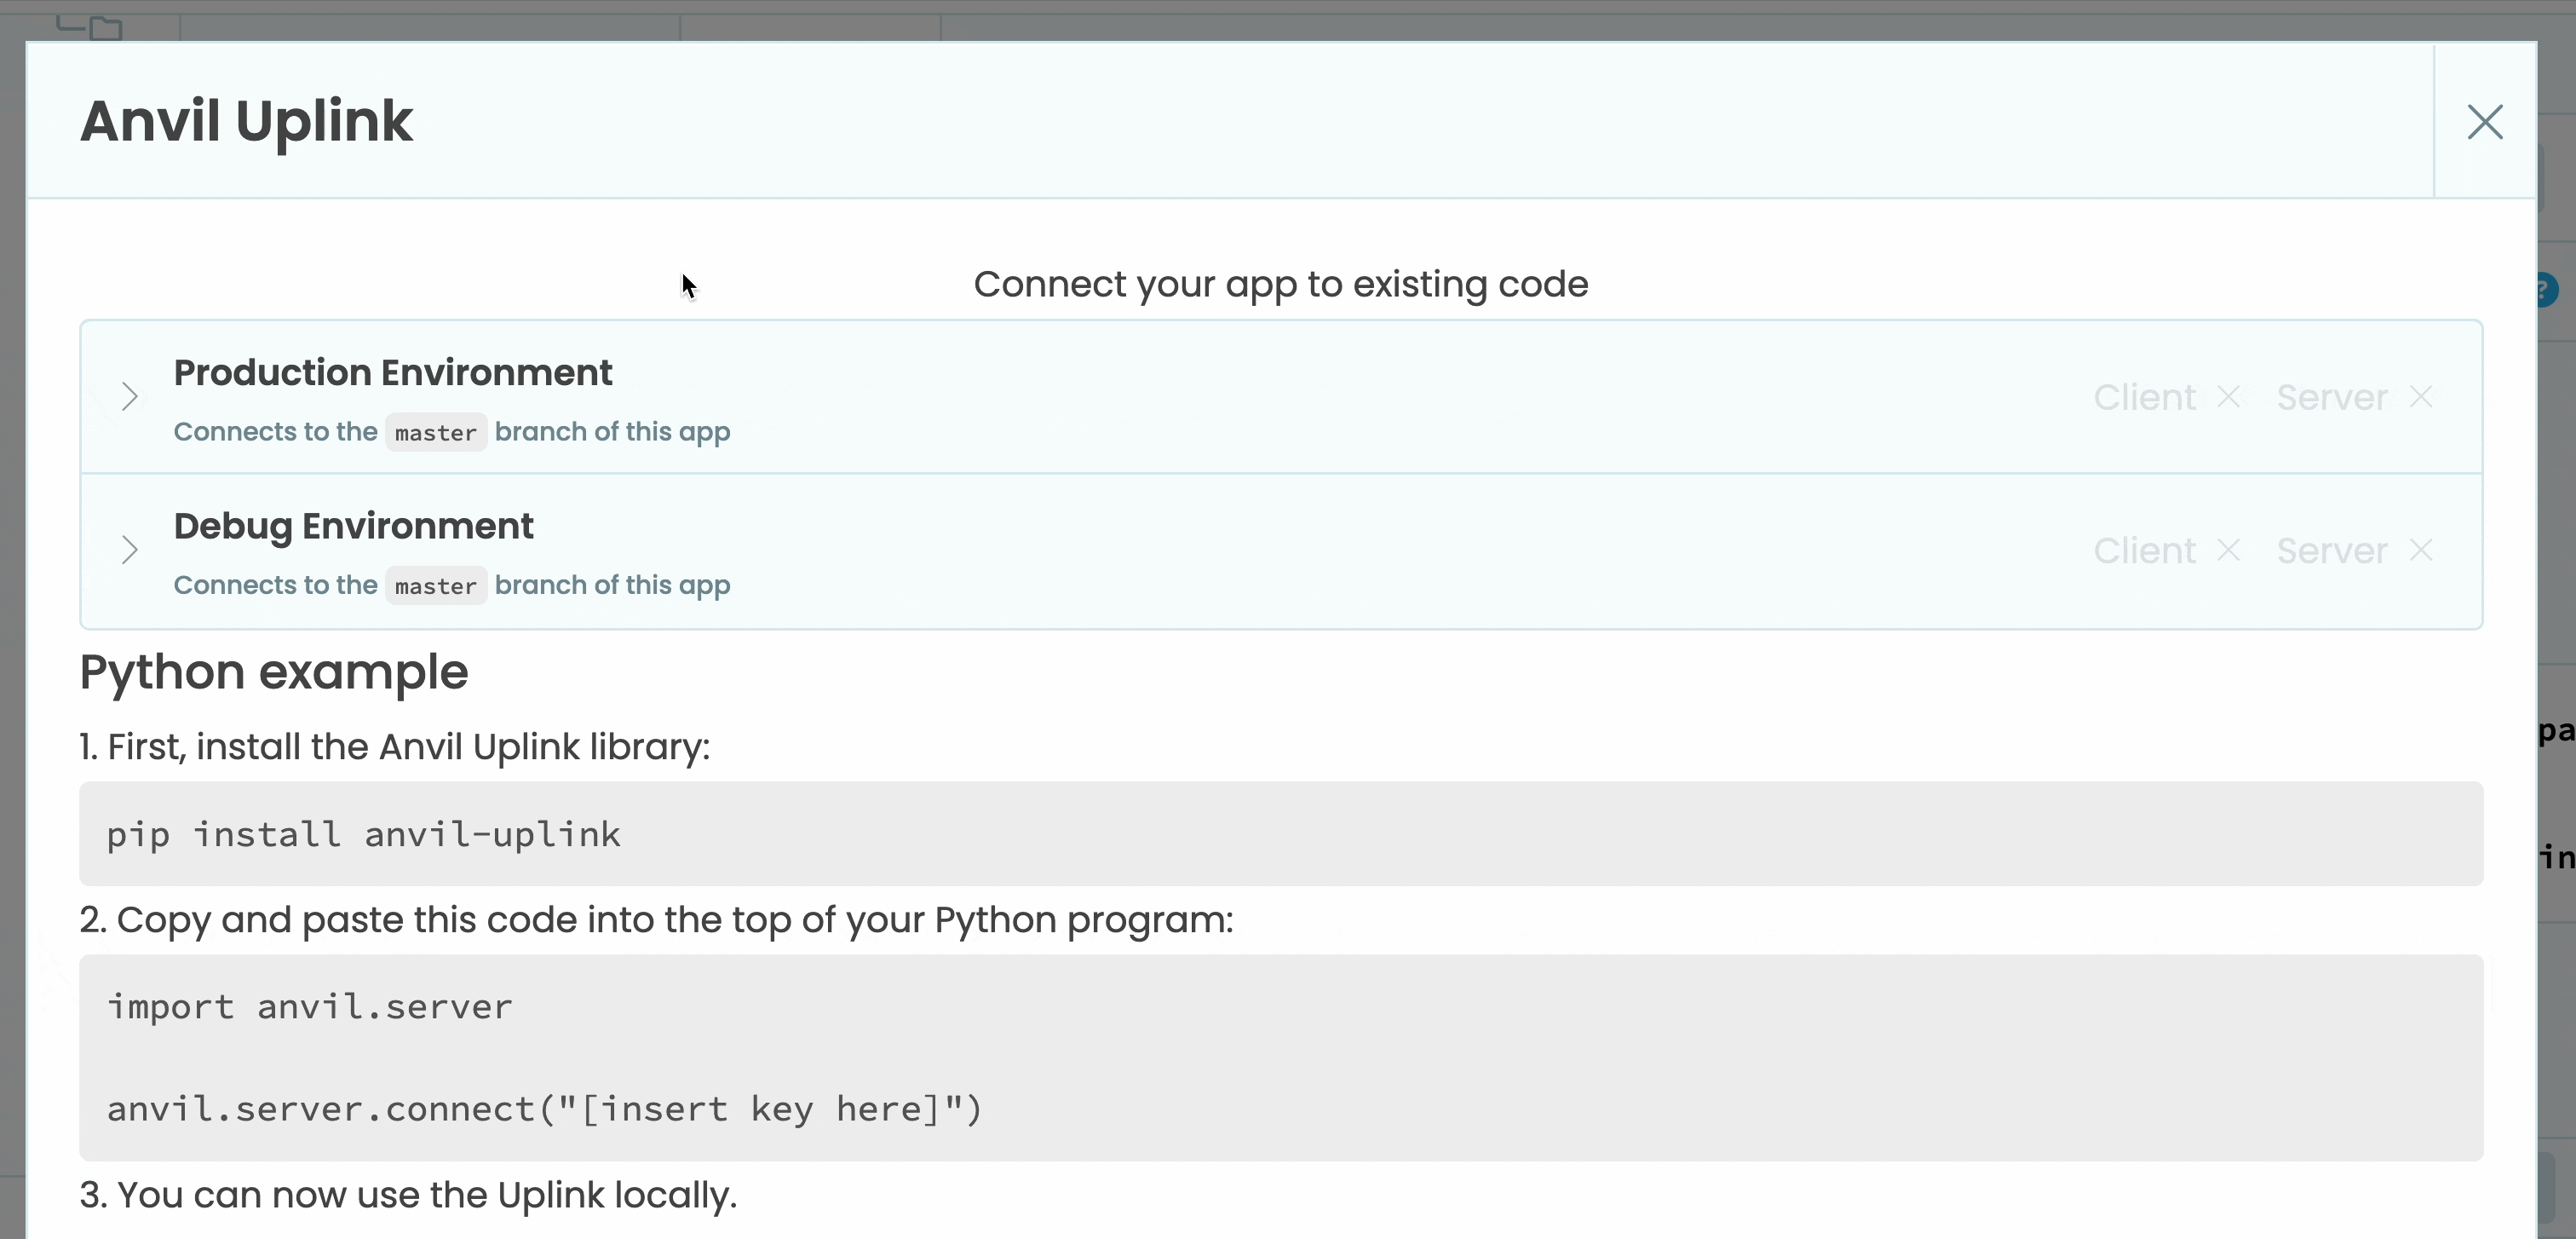
Task: Click the X icon beside Production Client
Action: click(x=2228, y=397)
